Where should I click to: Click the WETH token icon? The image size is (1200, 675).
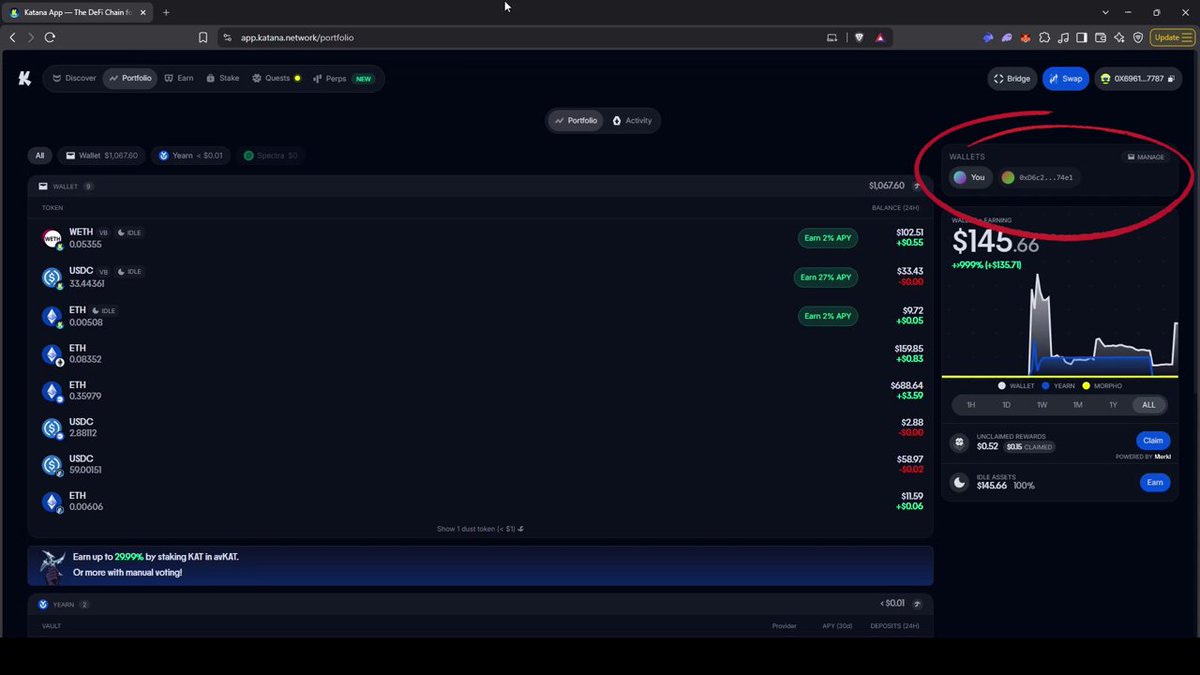52,238
